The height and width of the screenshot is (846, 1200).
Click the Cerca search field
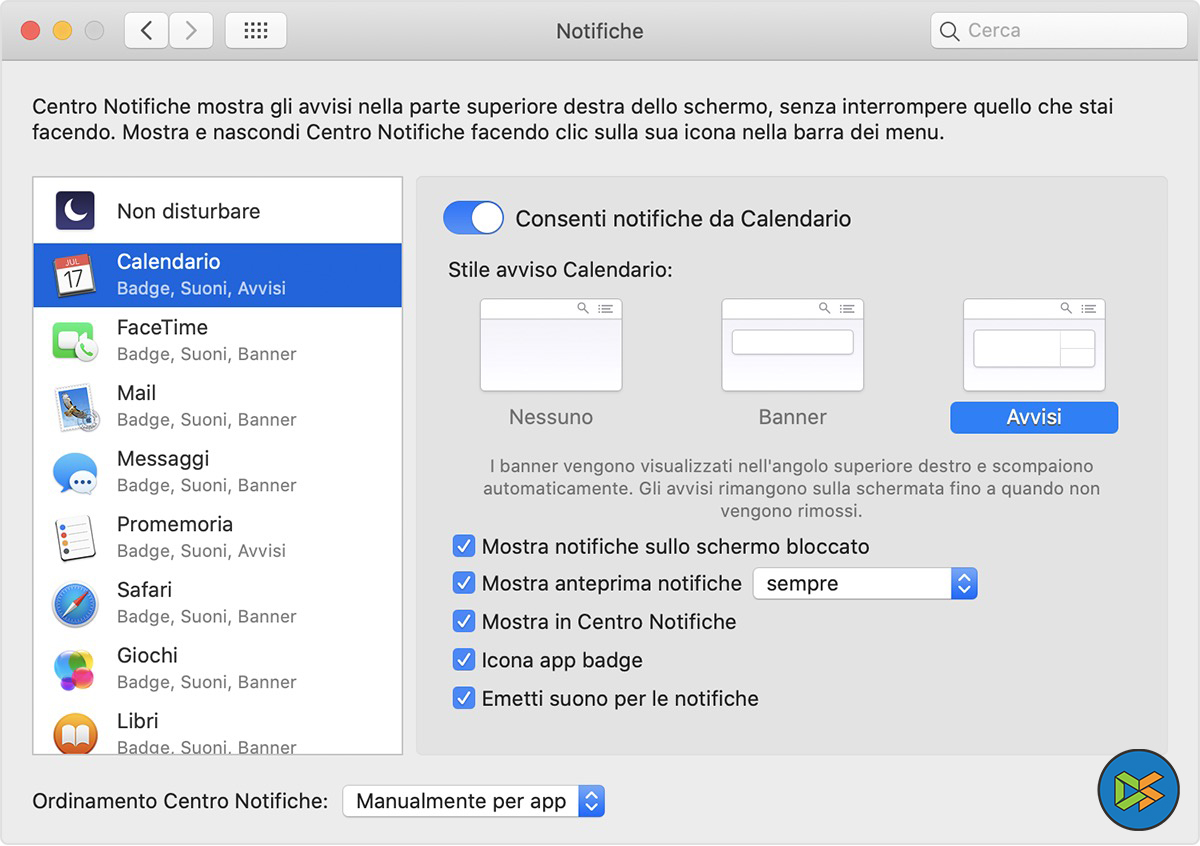(x=1058, y=31)
